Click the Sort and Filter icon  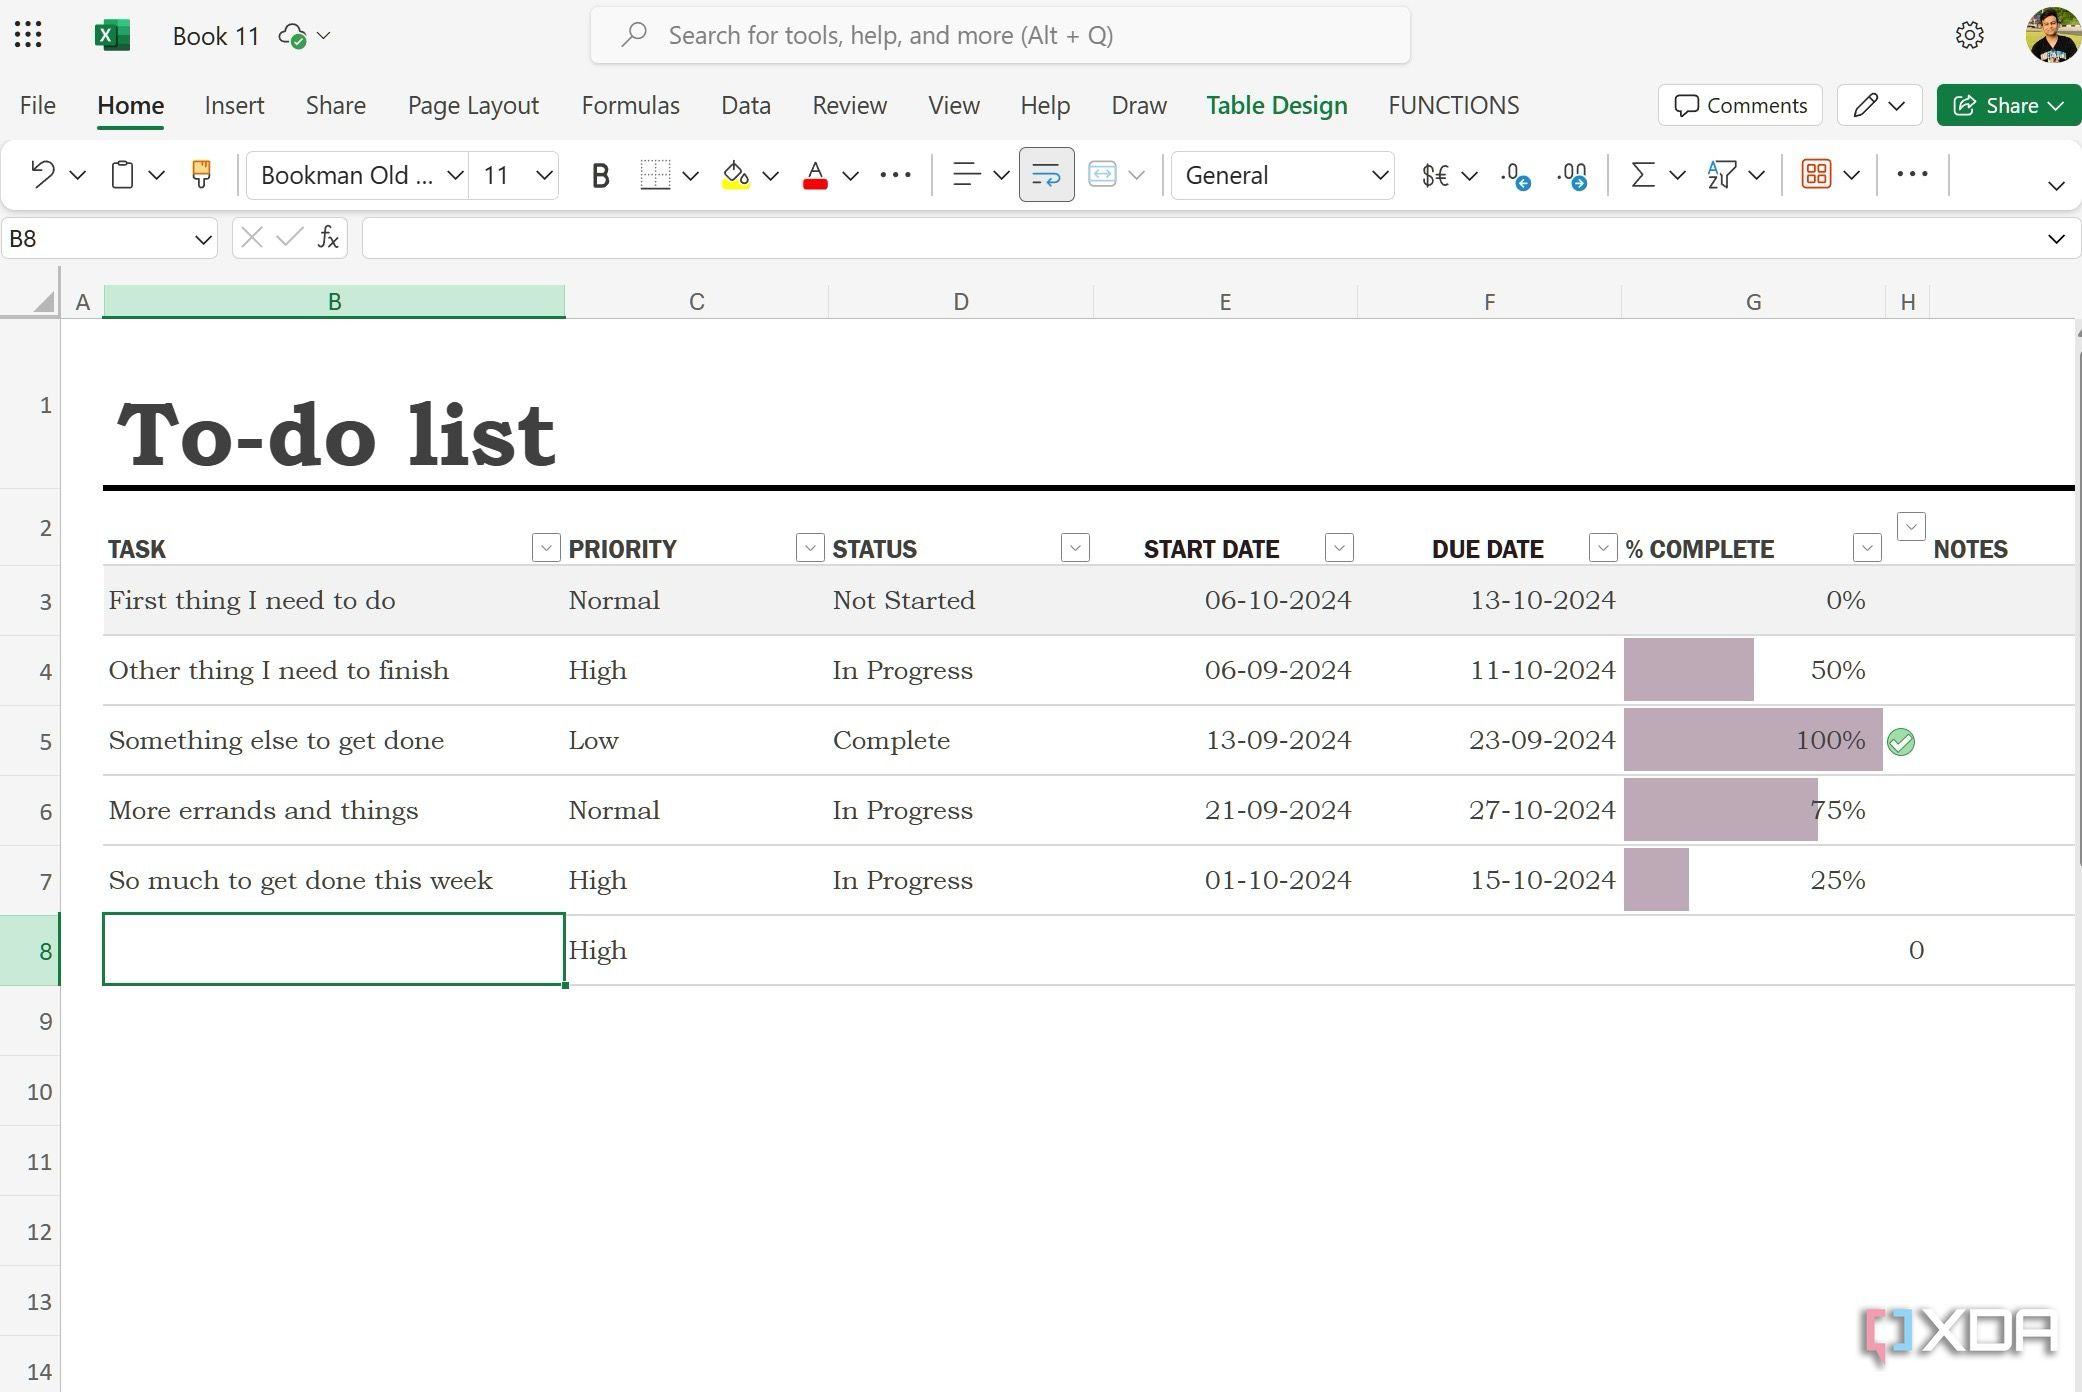(1722, 174)
